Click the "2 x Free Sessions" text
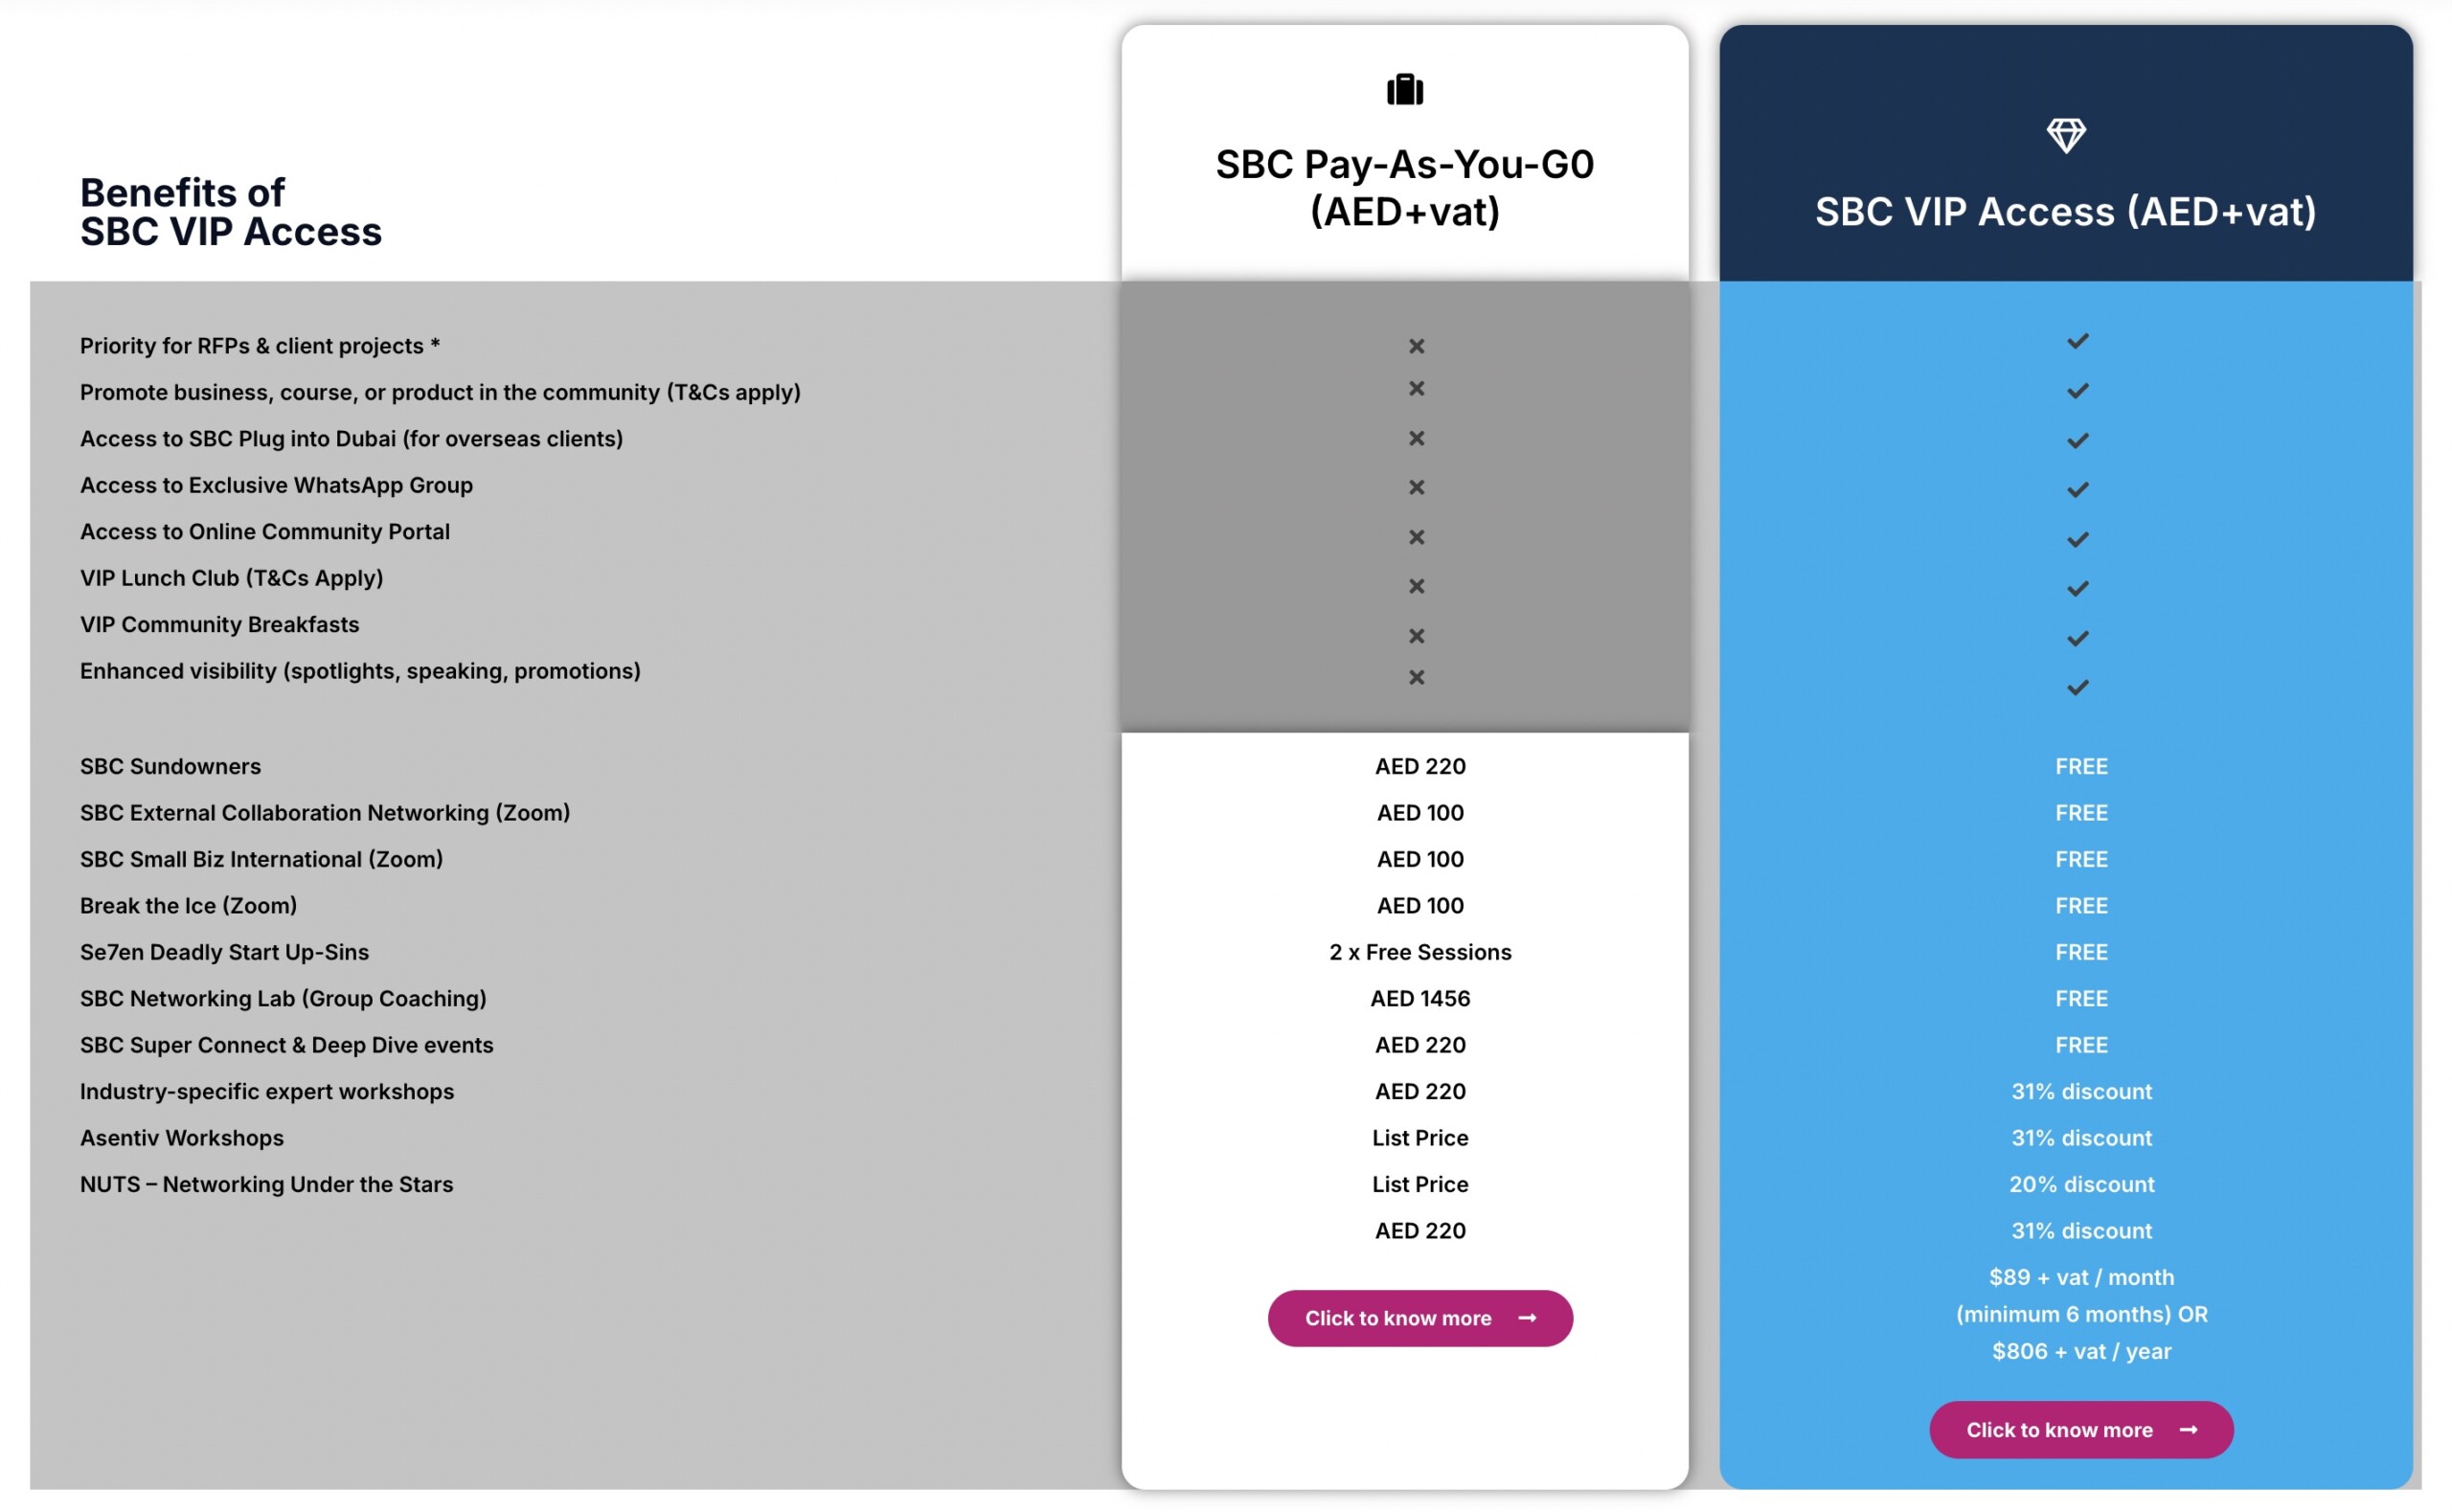2452x1512 pixels. [1420, 952]
